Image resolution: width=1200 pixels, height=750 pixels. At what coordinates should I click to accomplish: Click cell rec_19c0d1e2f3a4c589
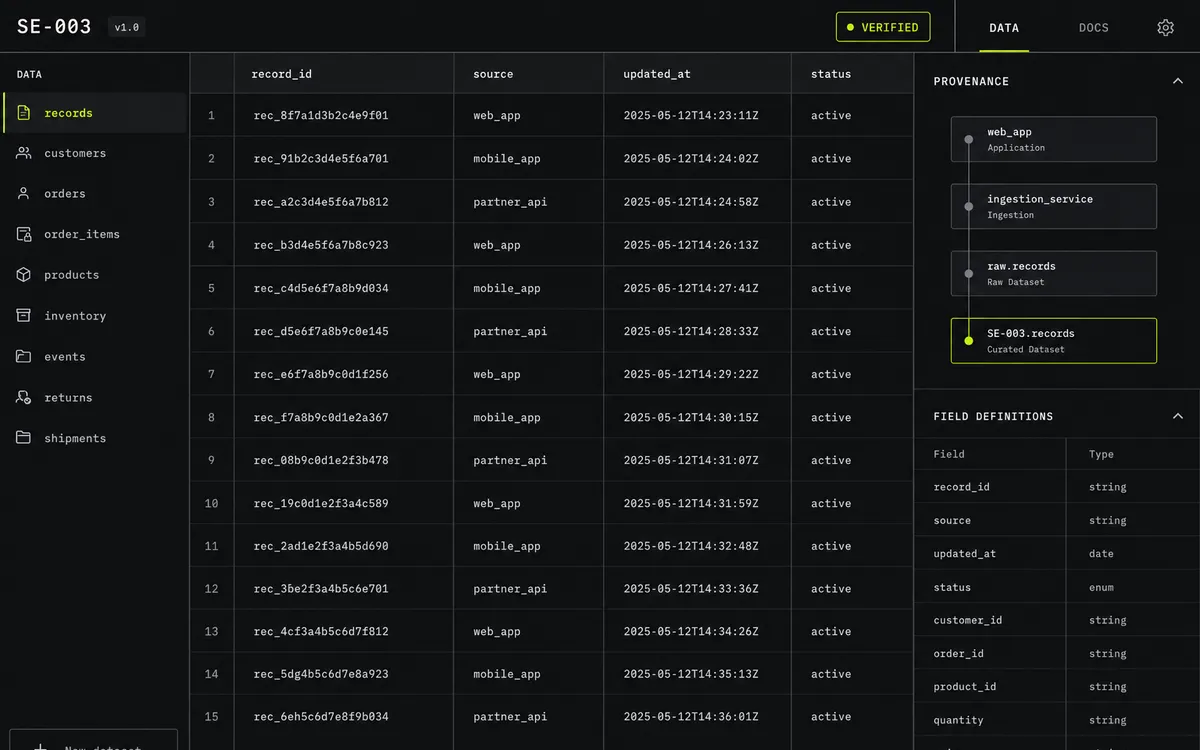click(321, 503)
